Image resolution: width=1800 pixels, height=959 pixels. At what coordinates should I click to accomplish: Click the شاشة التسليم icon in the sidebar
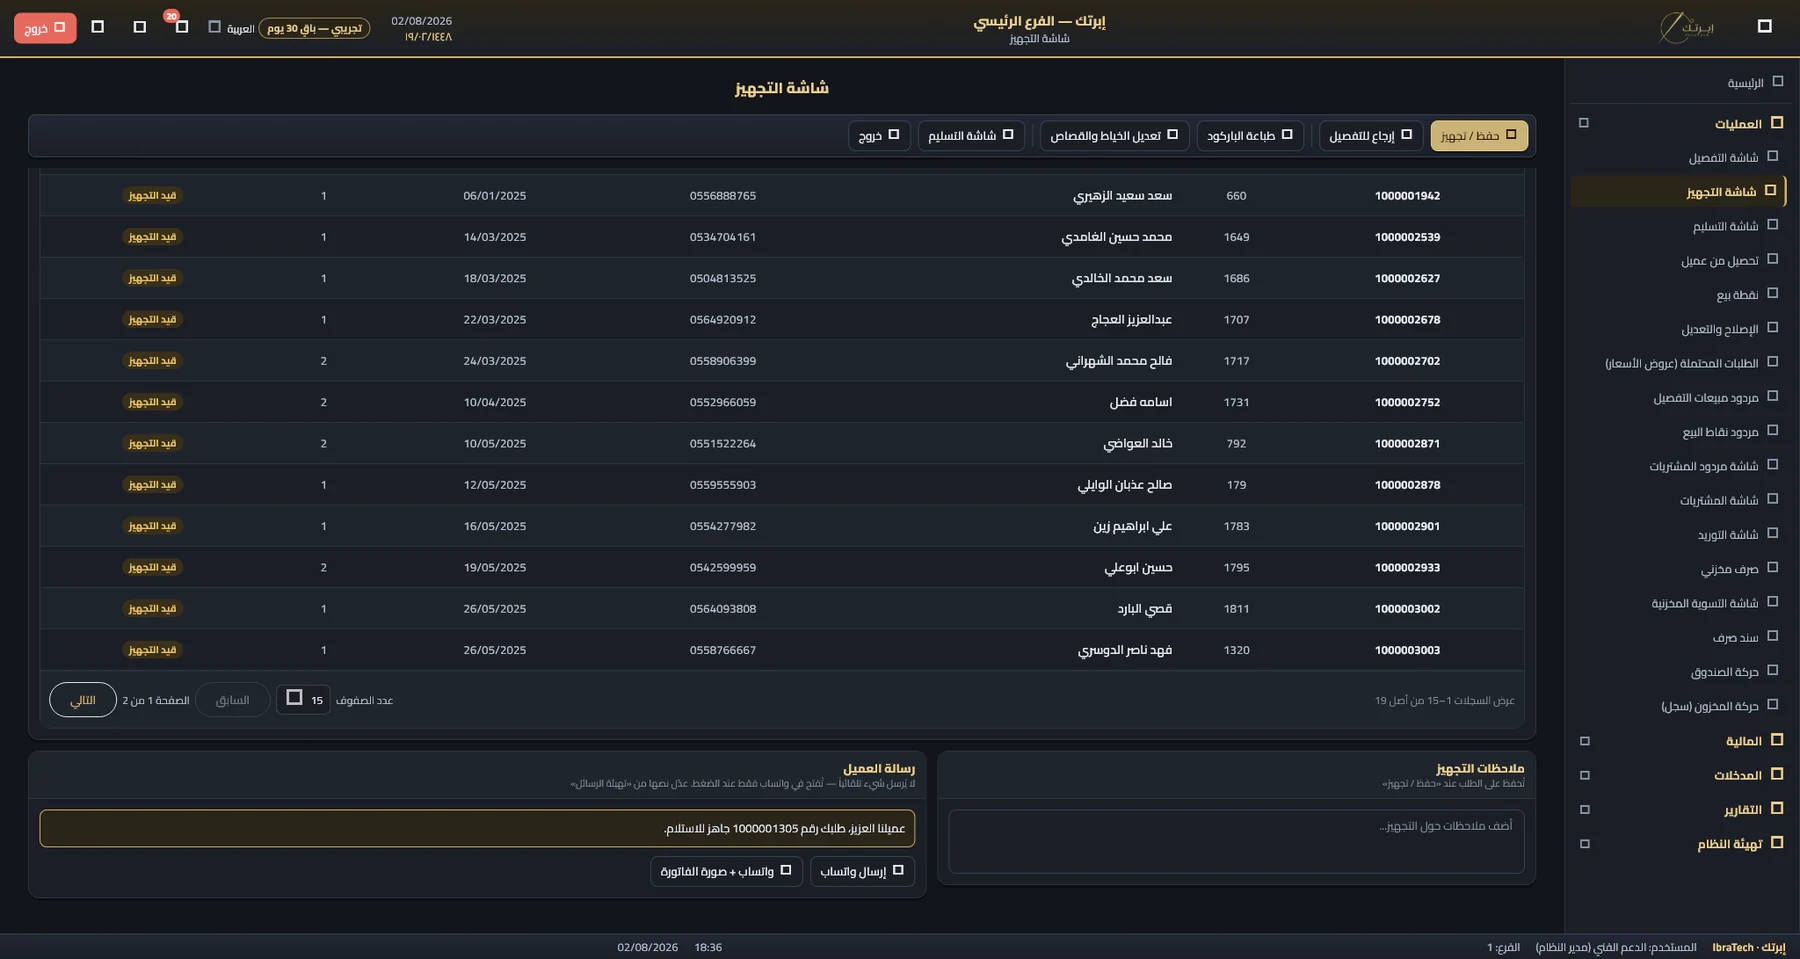1772,226
